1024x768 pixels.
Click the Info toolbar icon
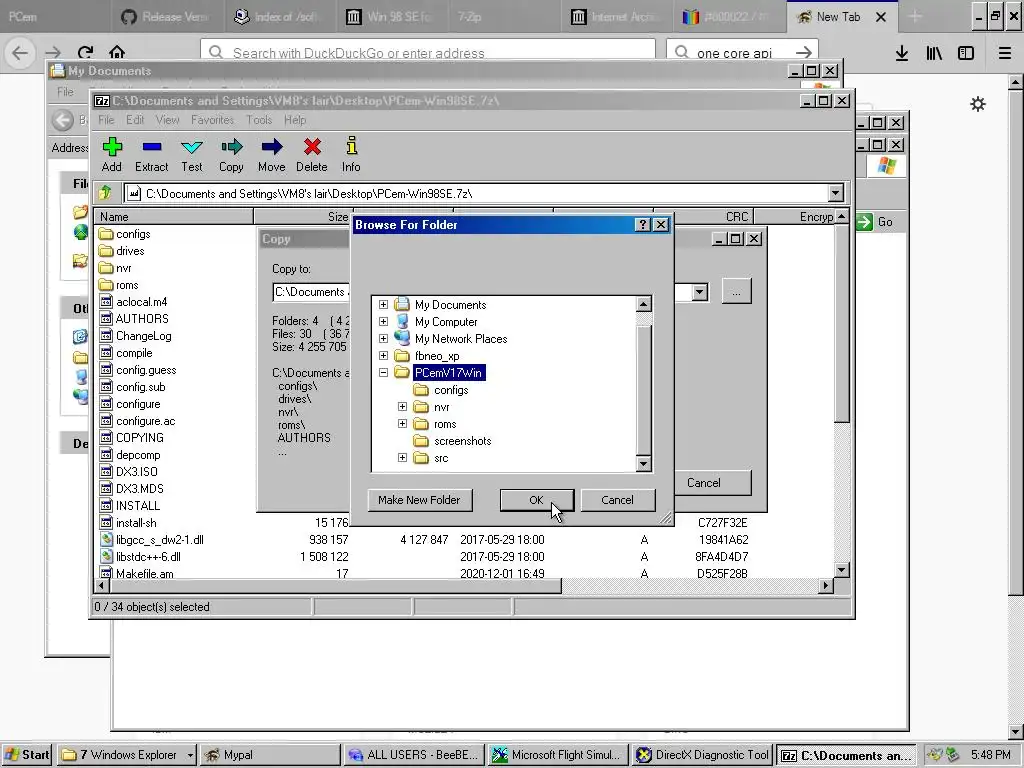tap(351, 146)
